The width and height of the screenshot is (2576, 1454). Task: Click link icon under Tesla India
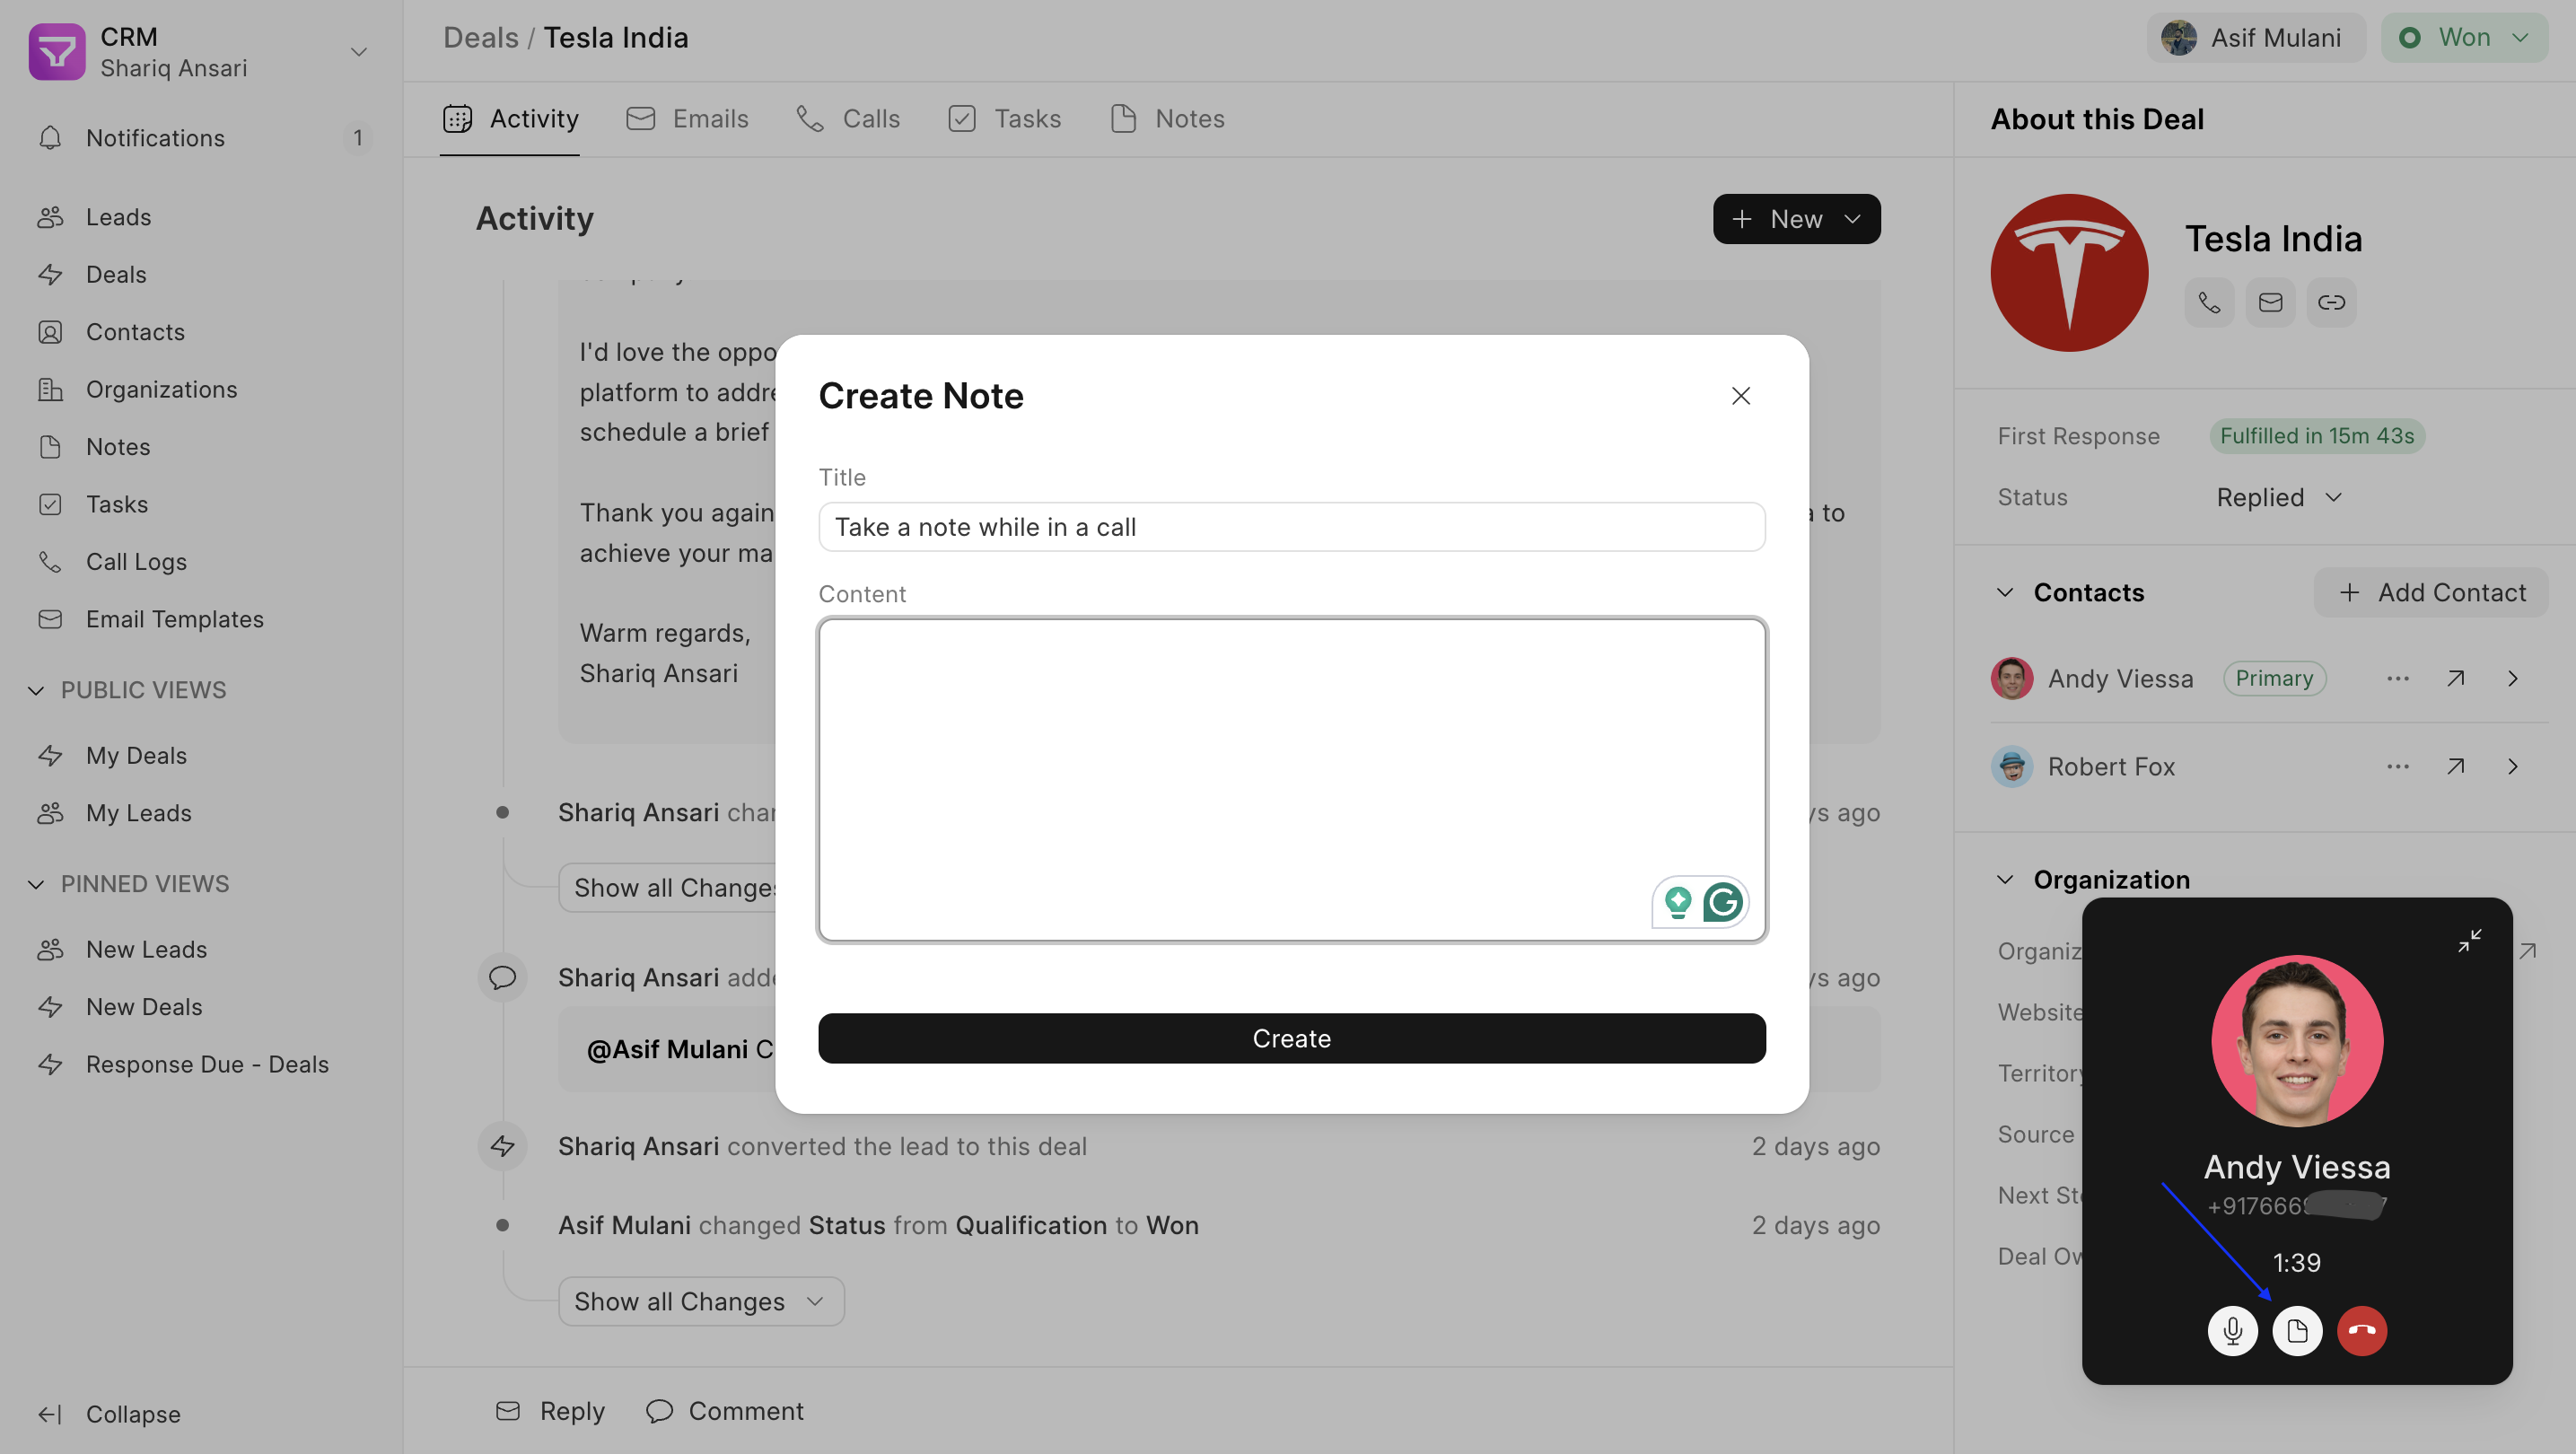click(x=2331, y=302)
